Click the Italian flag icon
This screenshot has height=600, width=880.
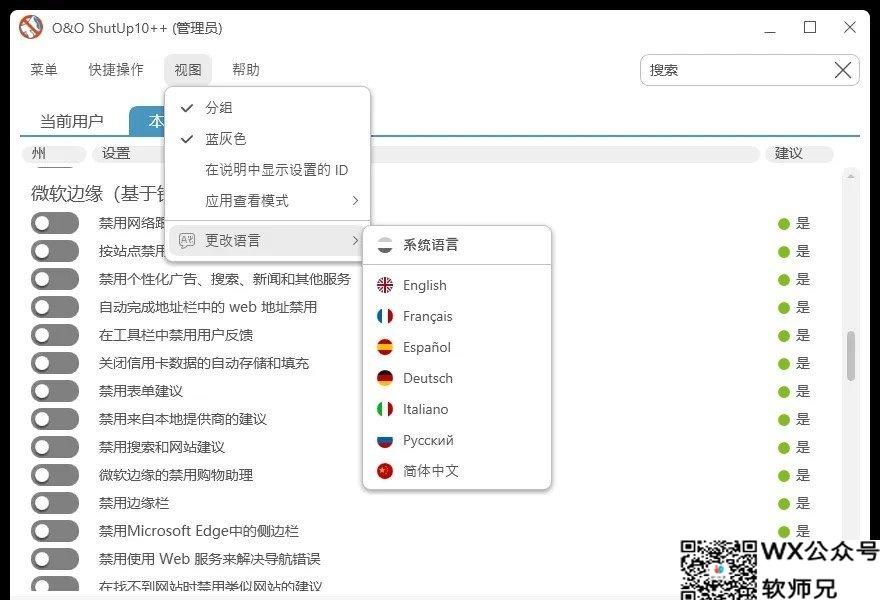385,409
